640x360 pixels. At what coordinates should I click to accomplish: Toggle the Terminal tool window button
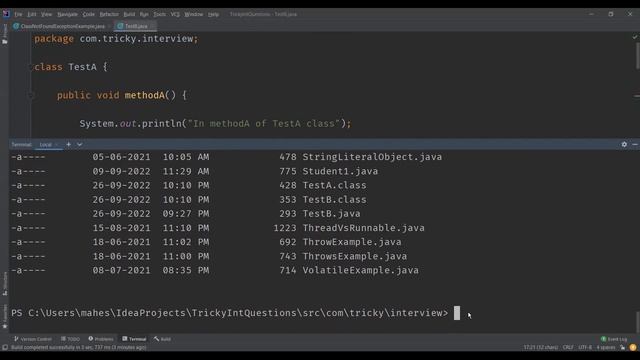tap(134, 339)
